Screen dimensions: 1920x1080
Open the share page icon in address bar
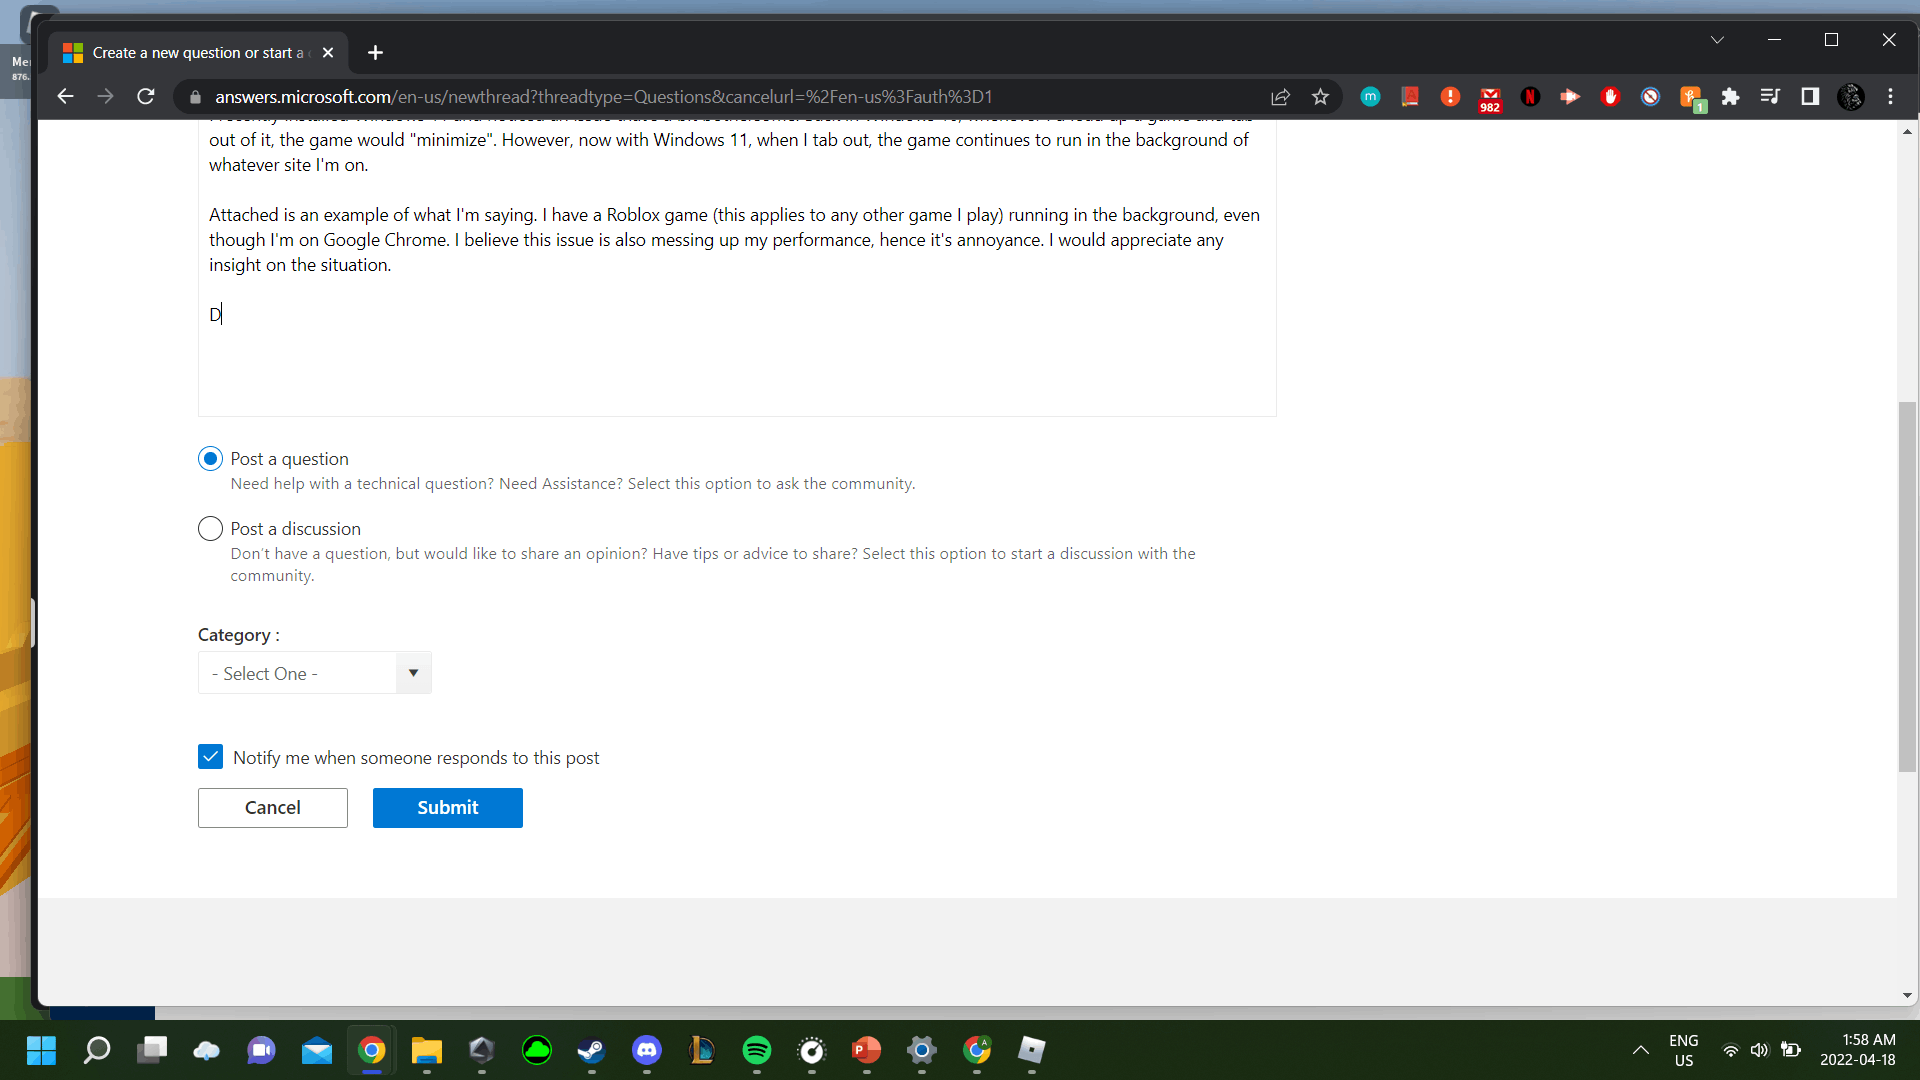point(1280,97)
